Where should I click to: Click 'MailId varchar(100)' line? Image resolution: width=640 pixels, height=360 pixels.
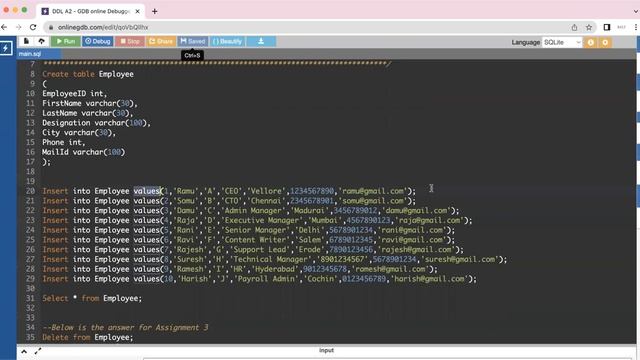click(83, 152)
